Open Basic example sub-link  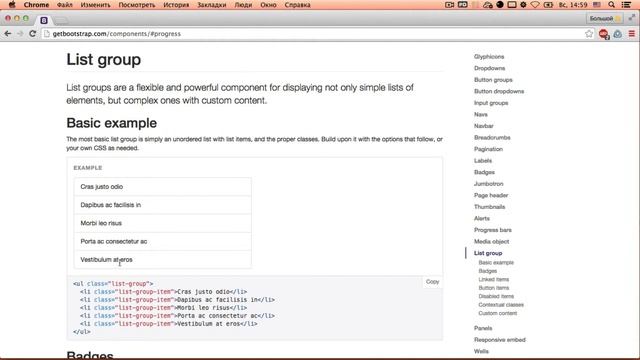point(496,262)
